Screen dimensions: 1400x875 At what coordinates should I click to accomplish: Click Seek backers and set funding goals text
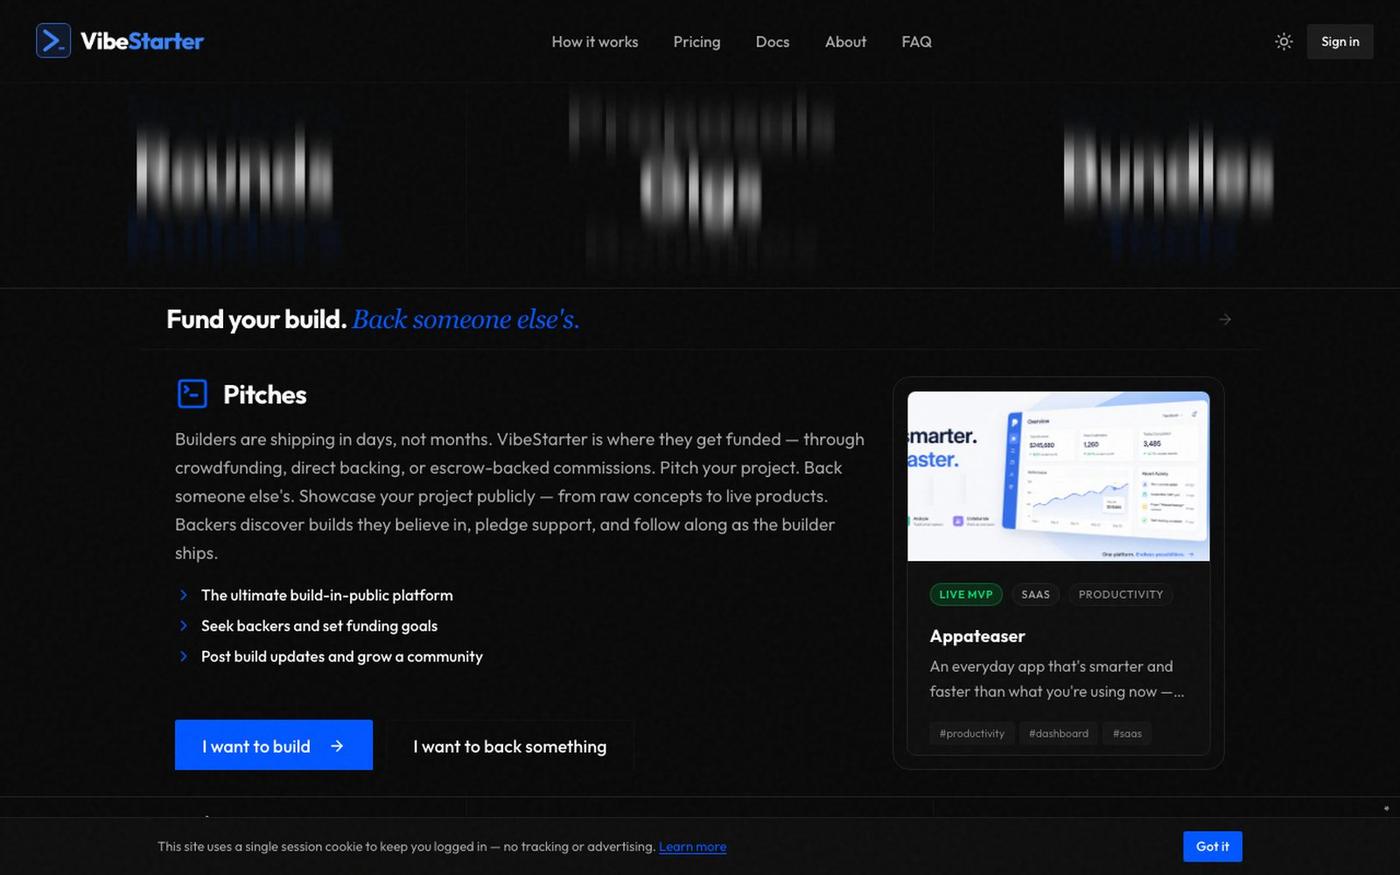click(319, 626)
